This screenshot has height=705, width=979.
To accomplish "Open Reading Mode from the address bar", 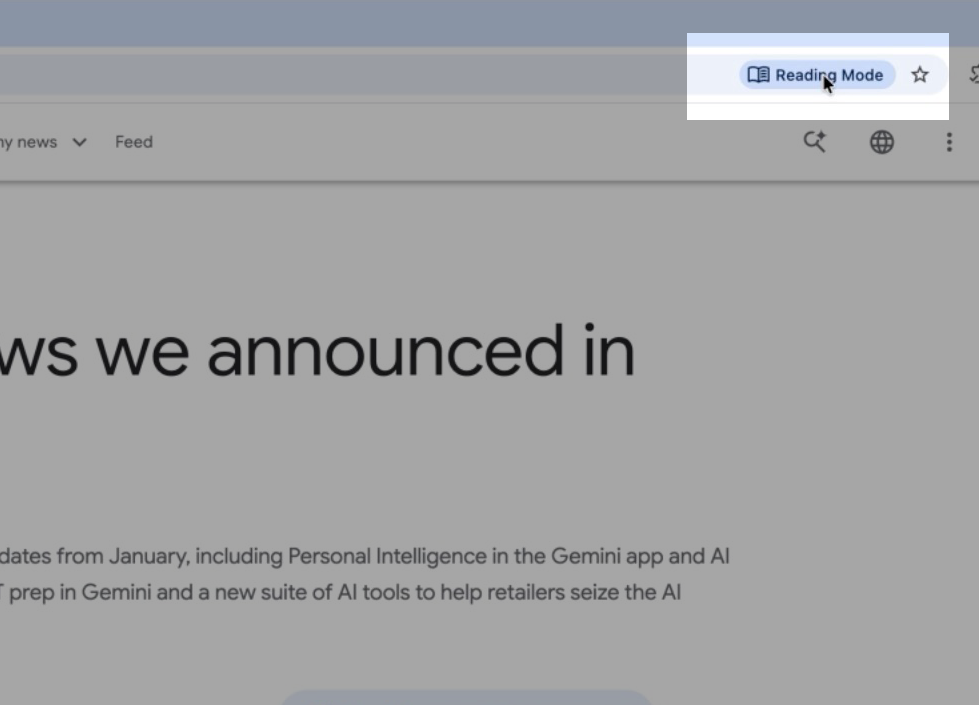I will click(x=815, y=74).
